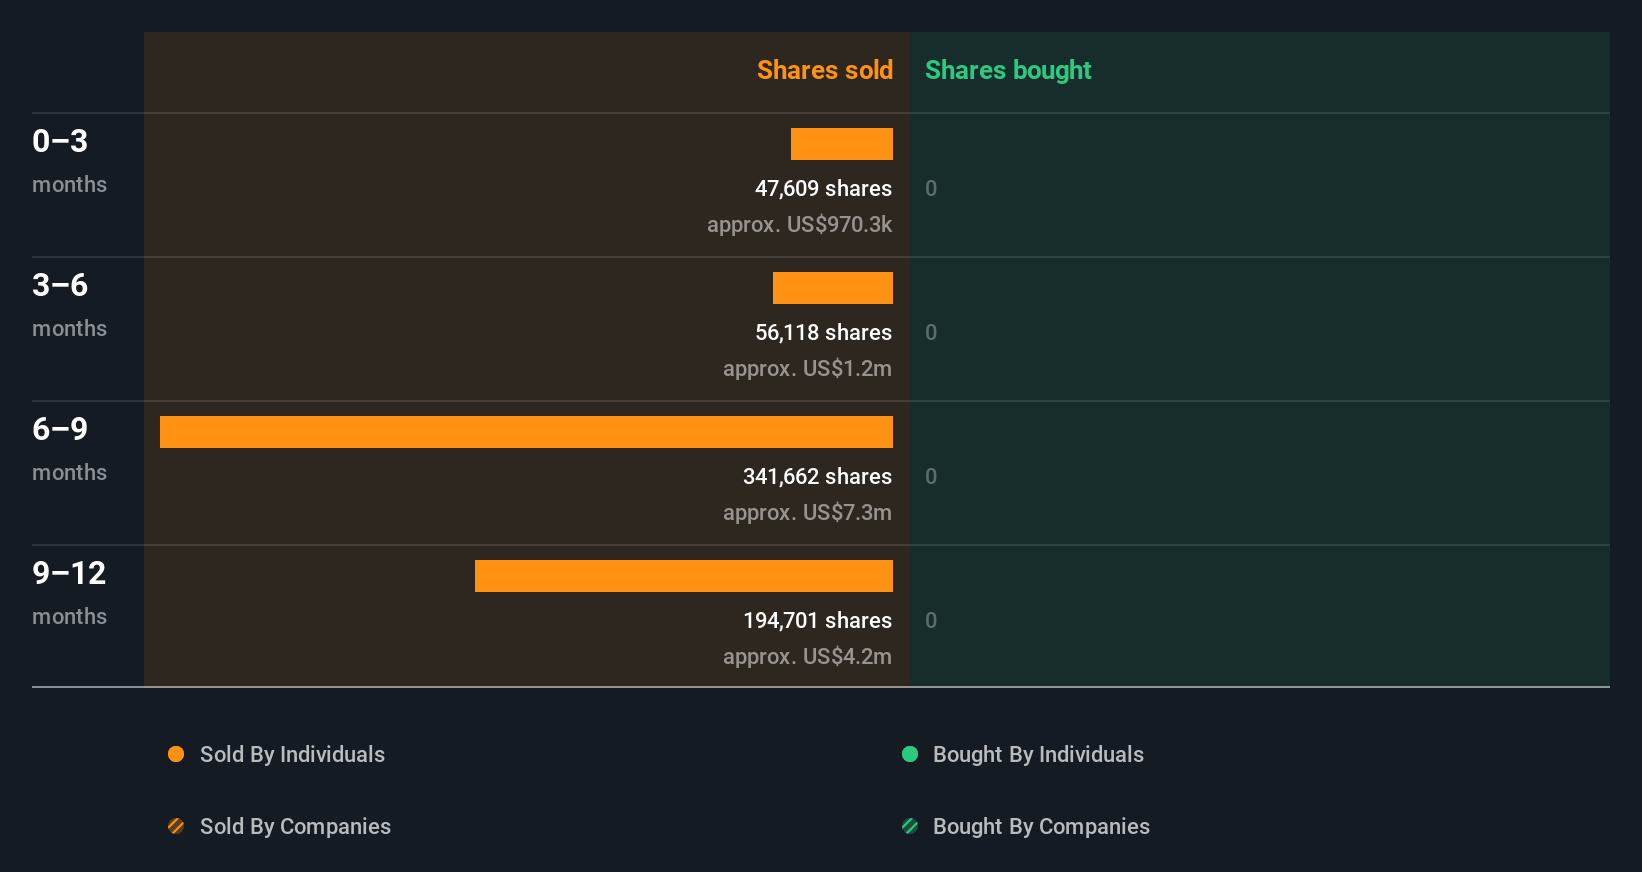Click the approx. US$4.2m amount
This screenshot has width=1642, height=872.
coord(807,656)
